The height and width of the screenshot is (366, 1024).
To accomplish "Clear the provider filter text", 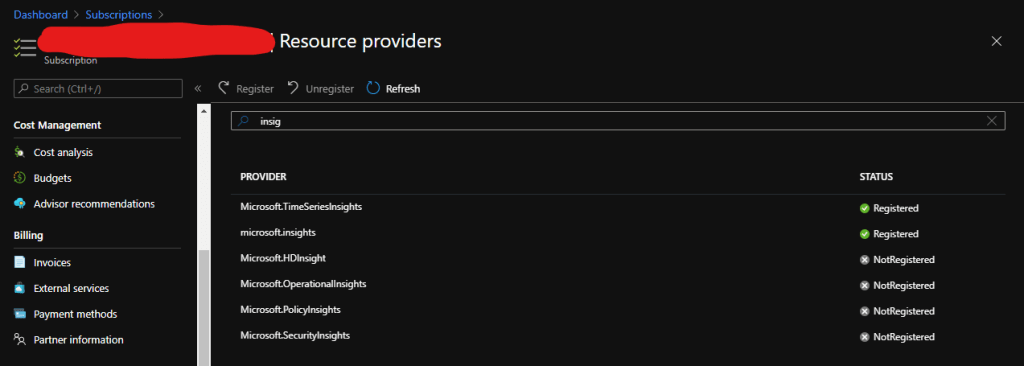I will click(992, 121).
